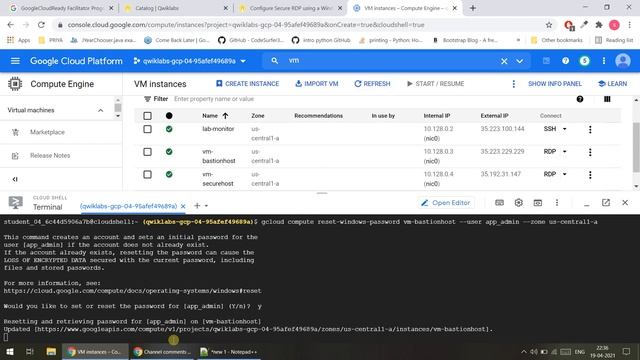The height and width of the screenshot is (360, 640).
Task: Open Cloud Shell terminal settings gear
Action: [x=518, y=203]
